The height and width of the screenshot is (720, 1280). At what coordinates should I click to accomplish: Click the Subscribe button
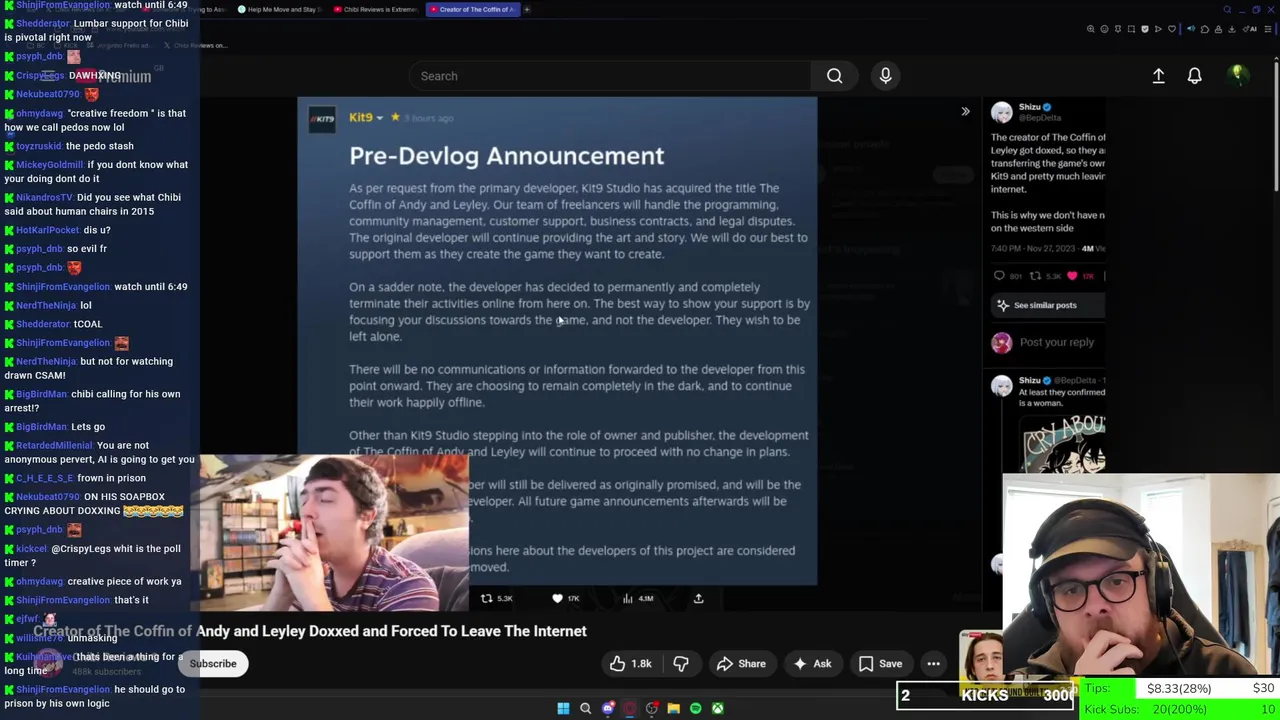pos(213,663)
